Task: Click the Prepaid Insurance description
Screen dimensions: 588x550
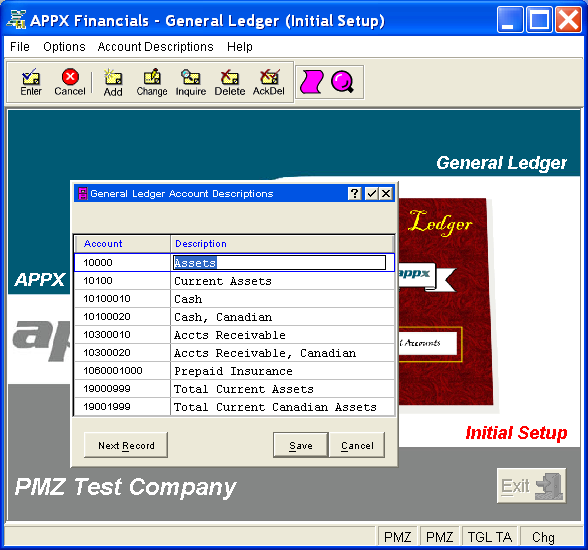Action: pyautogui.click(x=233, y=371)
